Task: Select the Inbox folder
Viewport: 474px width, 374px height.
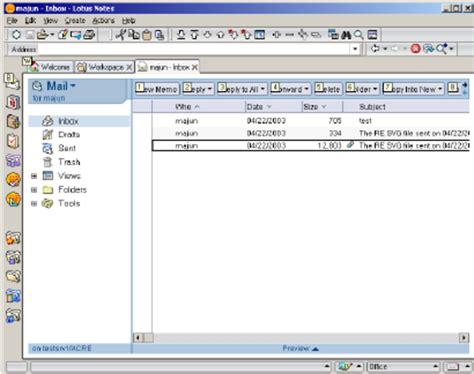Action: [x=79, y=121]
